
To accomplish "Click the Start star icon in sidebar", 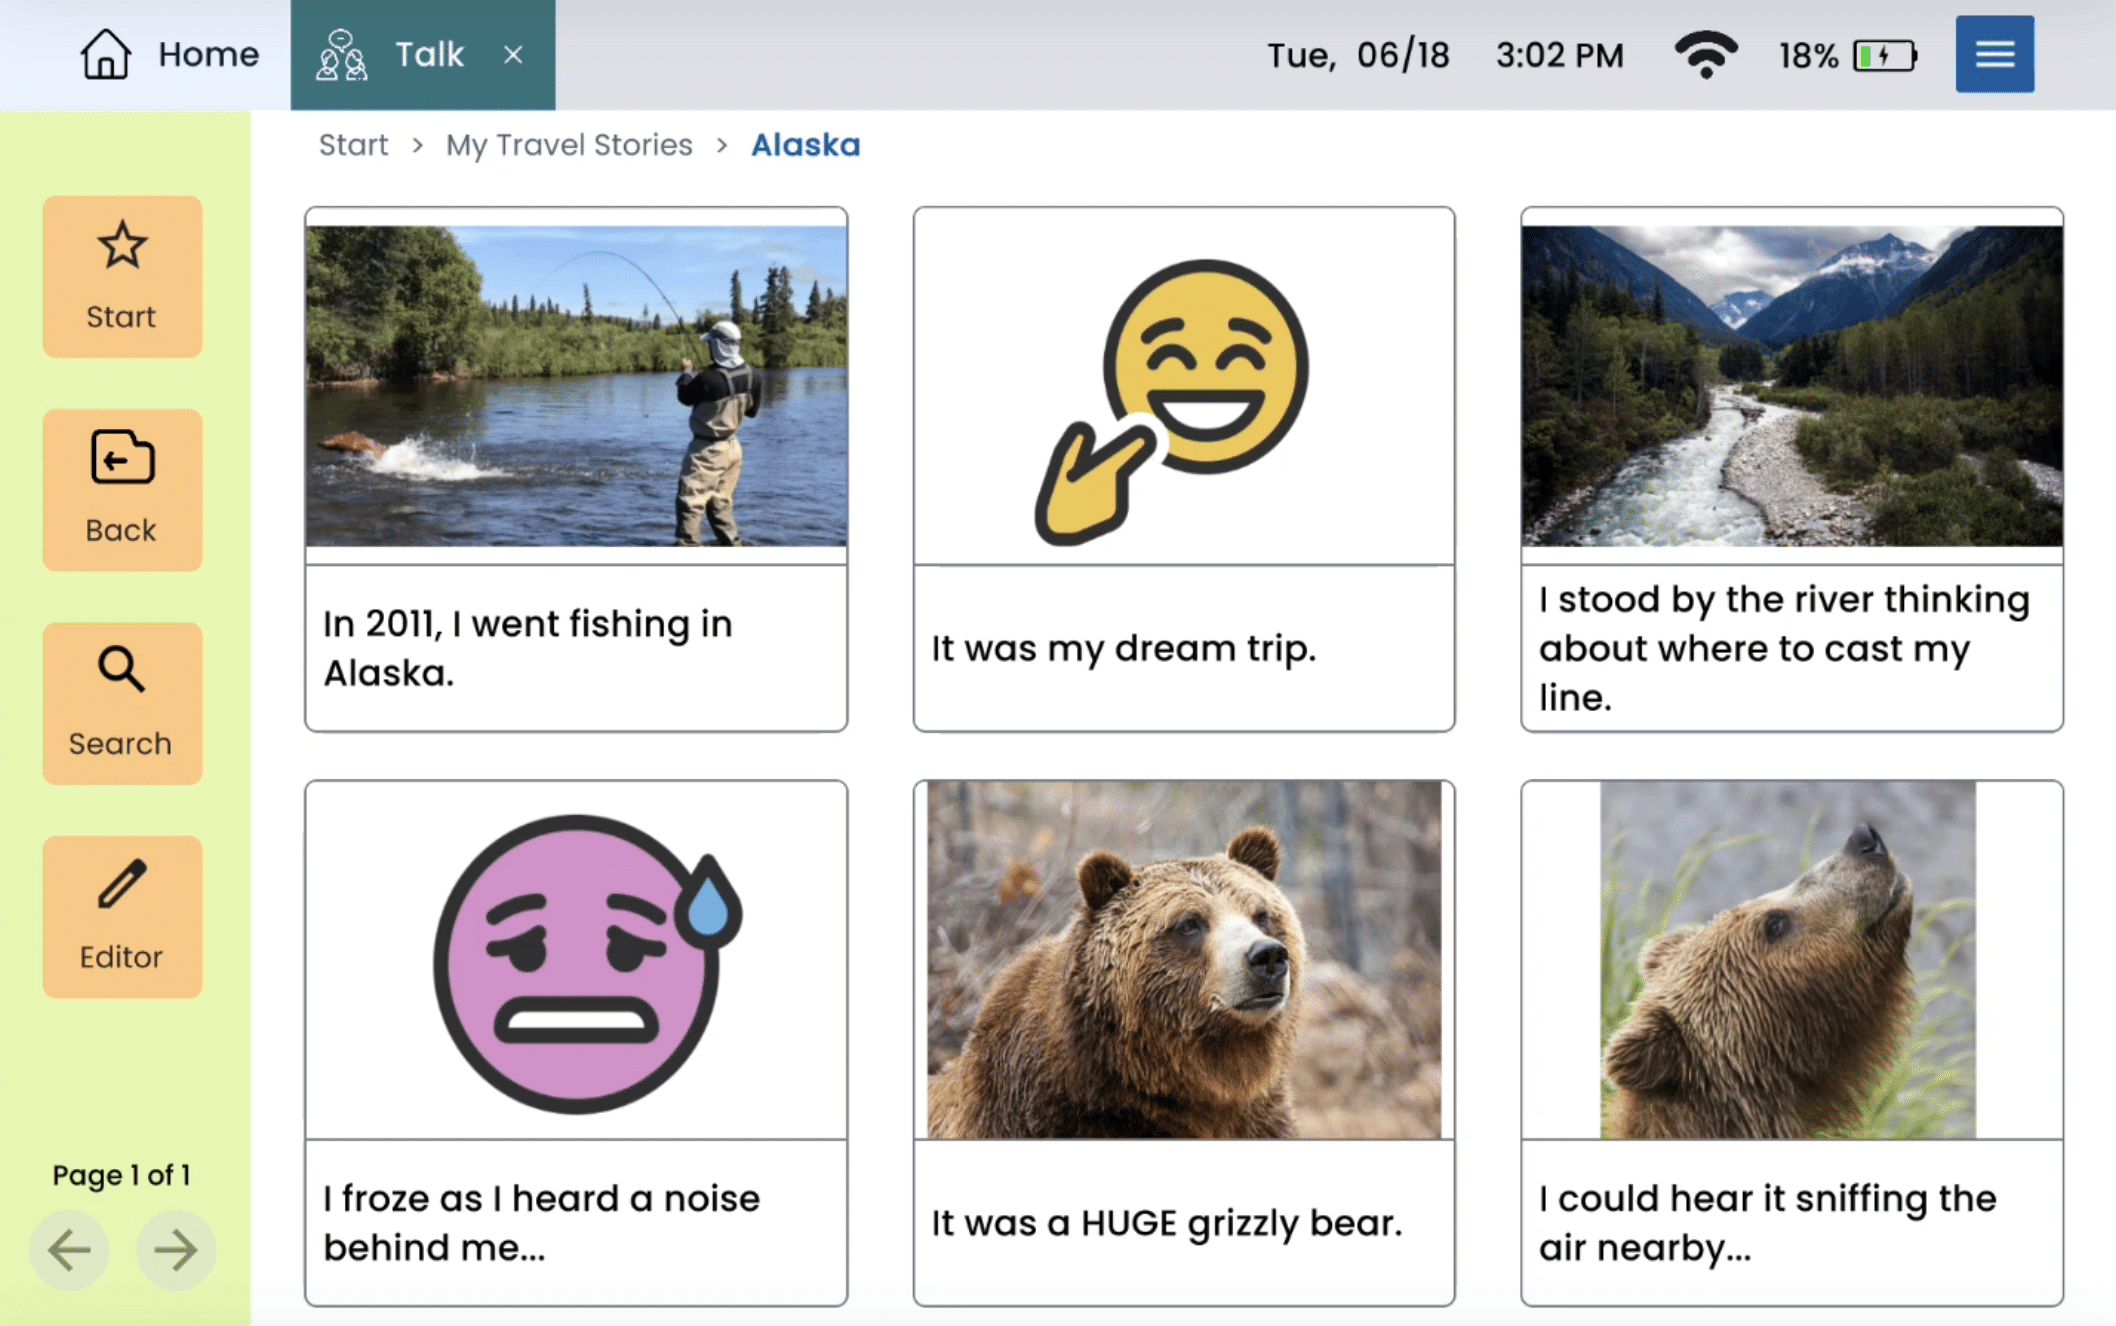I will pos(122,276).
